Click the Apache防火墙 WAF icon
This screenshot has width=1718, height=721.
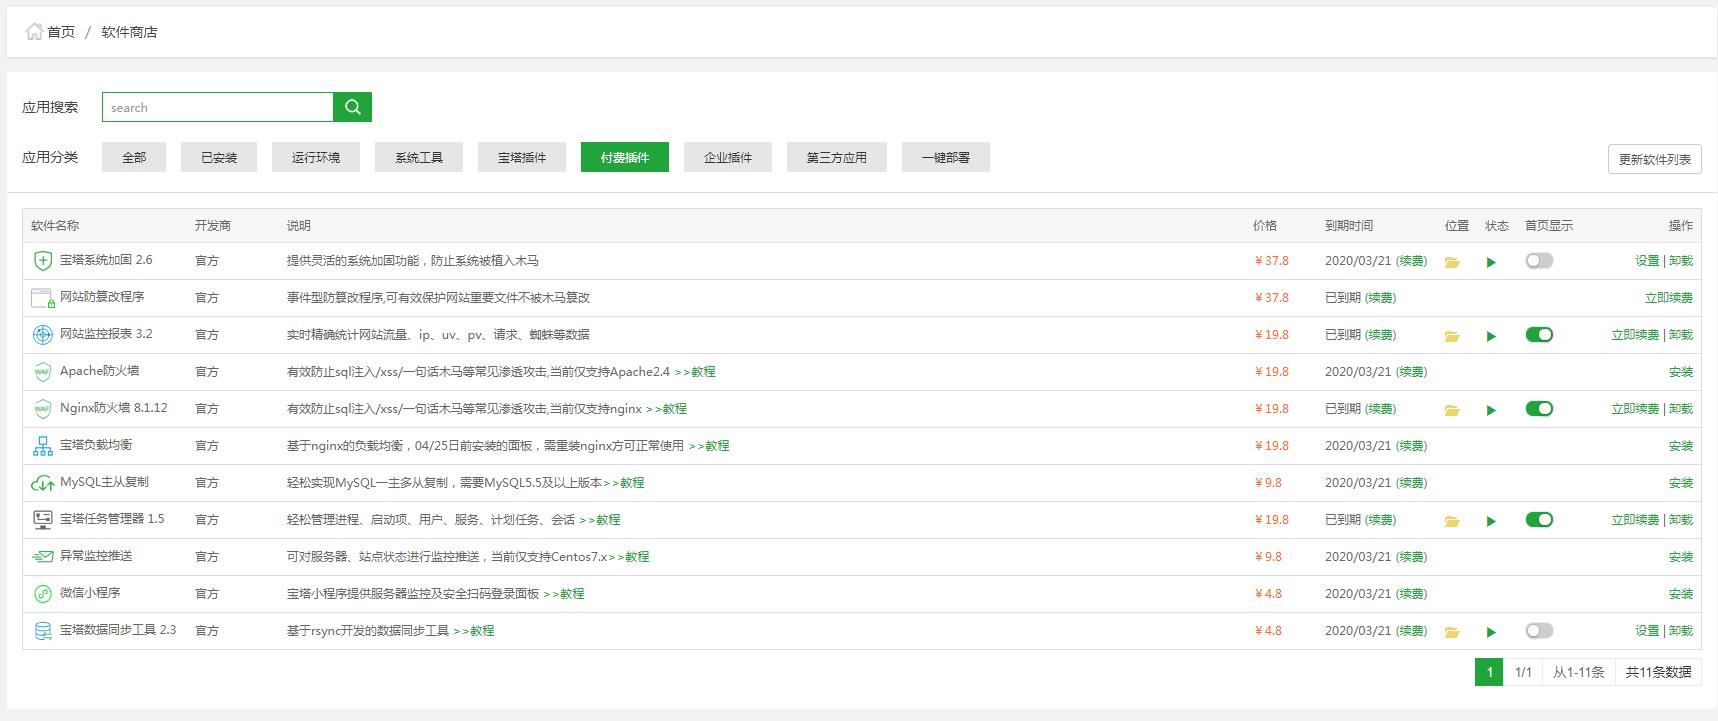coord(43,372)
